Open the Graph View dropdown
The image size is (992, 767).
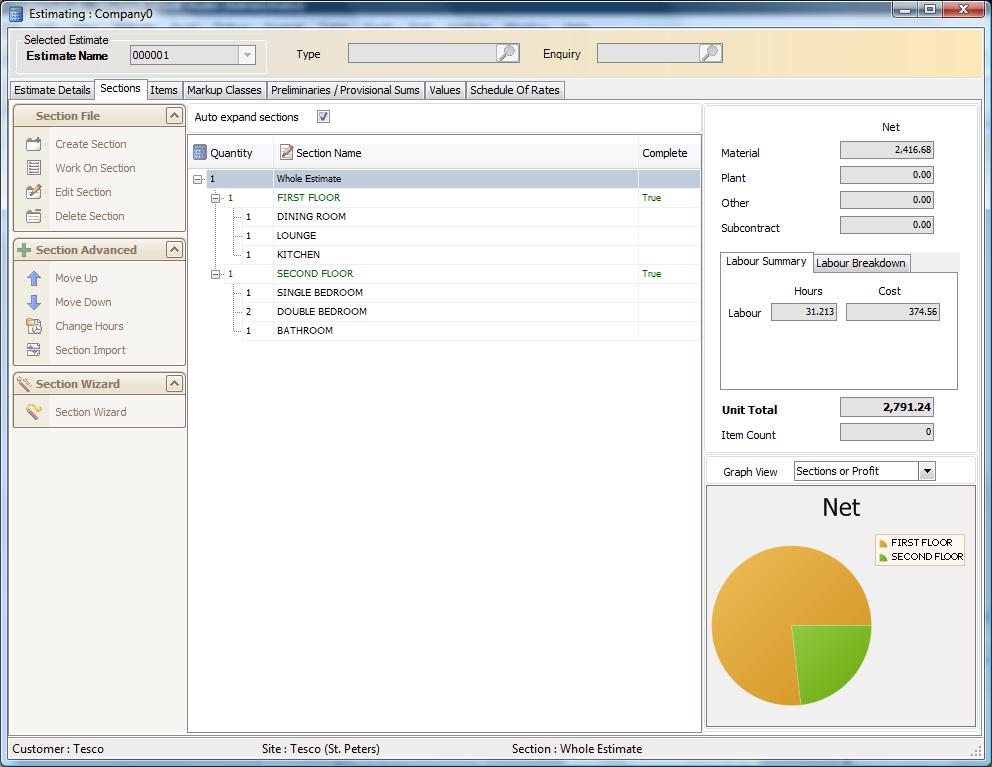pos(926,470)
